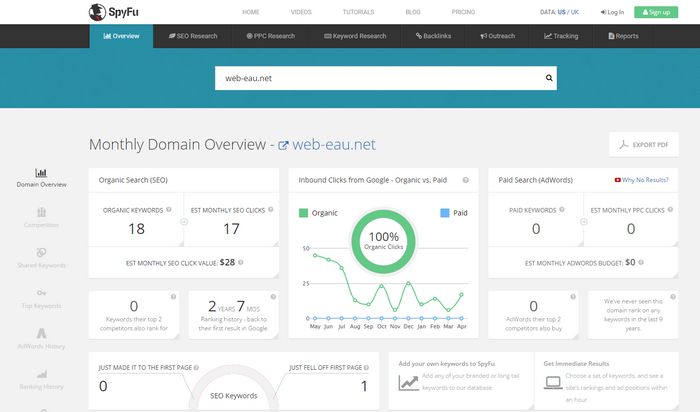Open Ranking History in the sidebar

click(41, 380)
